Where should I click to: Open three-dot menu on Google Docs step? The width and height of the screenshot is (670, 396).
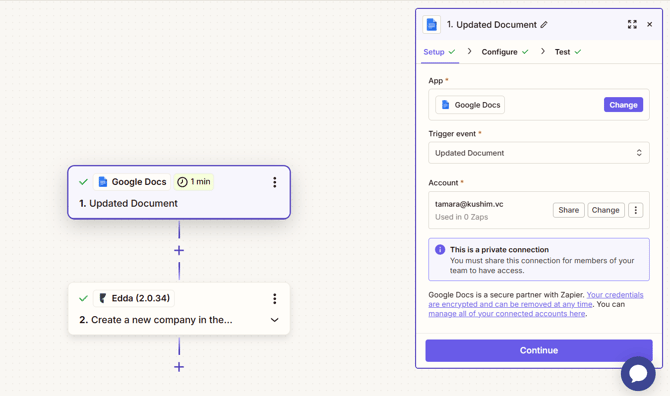(x=275, y=182)
